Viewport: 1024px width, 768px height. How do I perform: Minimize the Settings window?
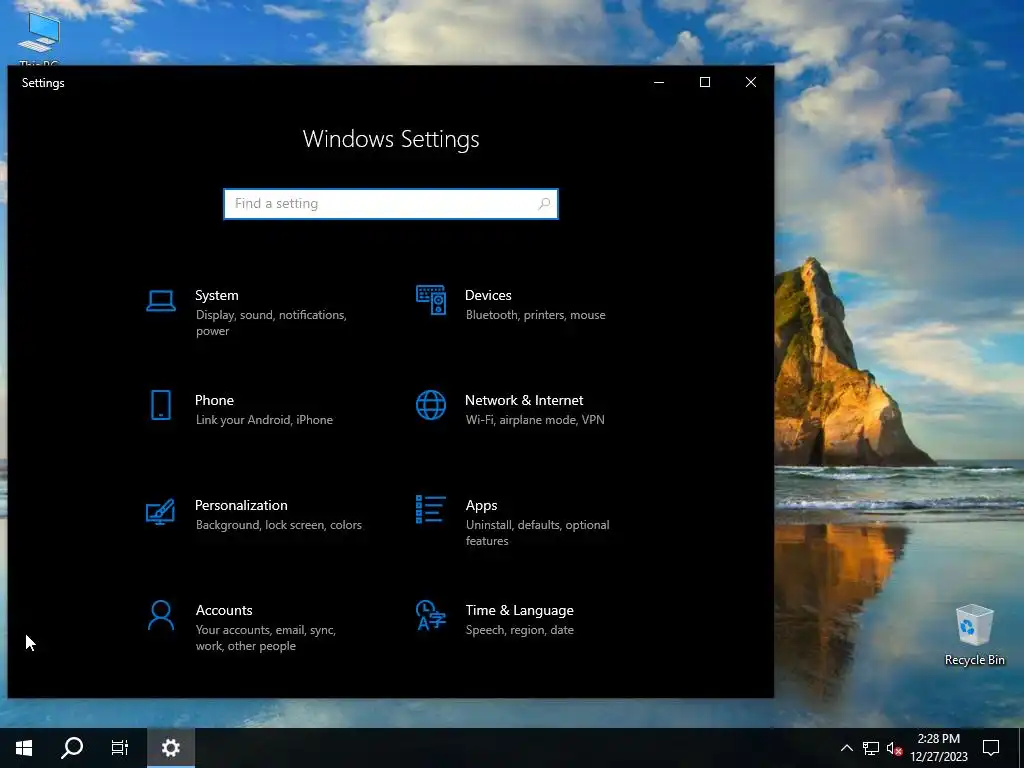[x=659, y=82]
